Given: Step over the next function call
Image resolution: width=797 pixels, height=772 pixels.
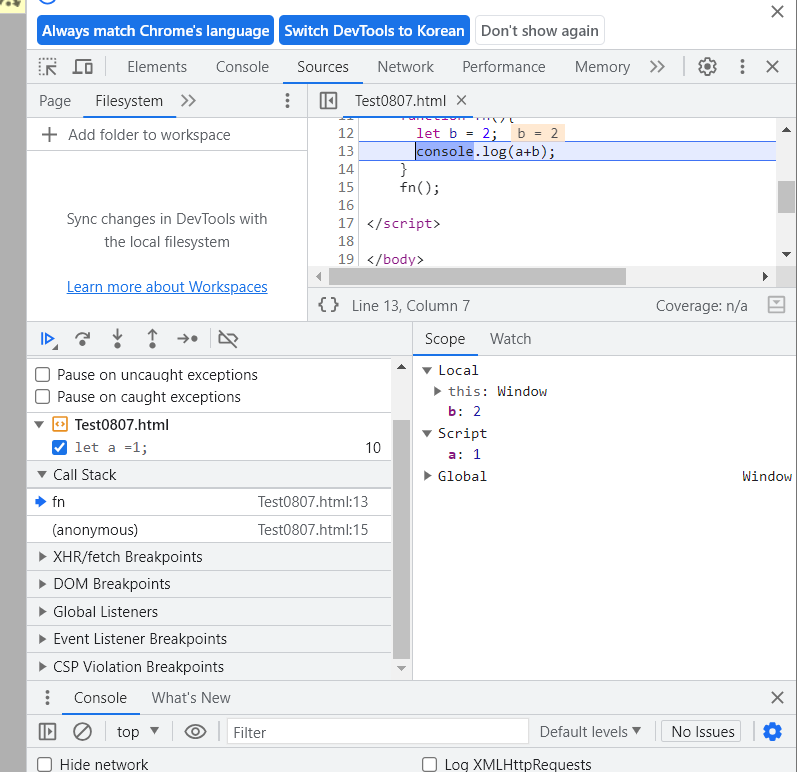Looking at the screenshot, I should click(x=82, y=338).
